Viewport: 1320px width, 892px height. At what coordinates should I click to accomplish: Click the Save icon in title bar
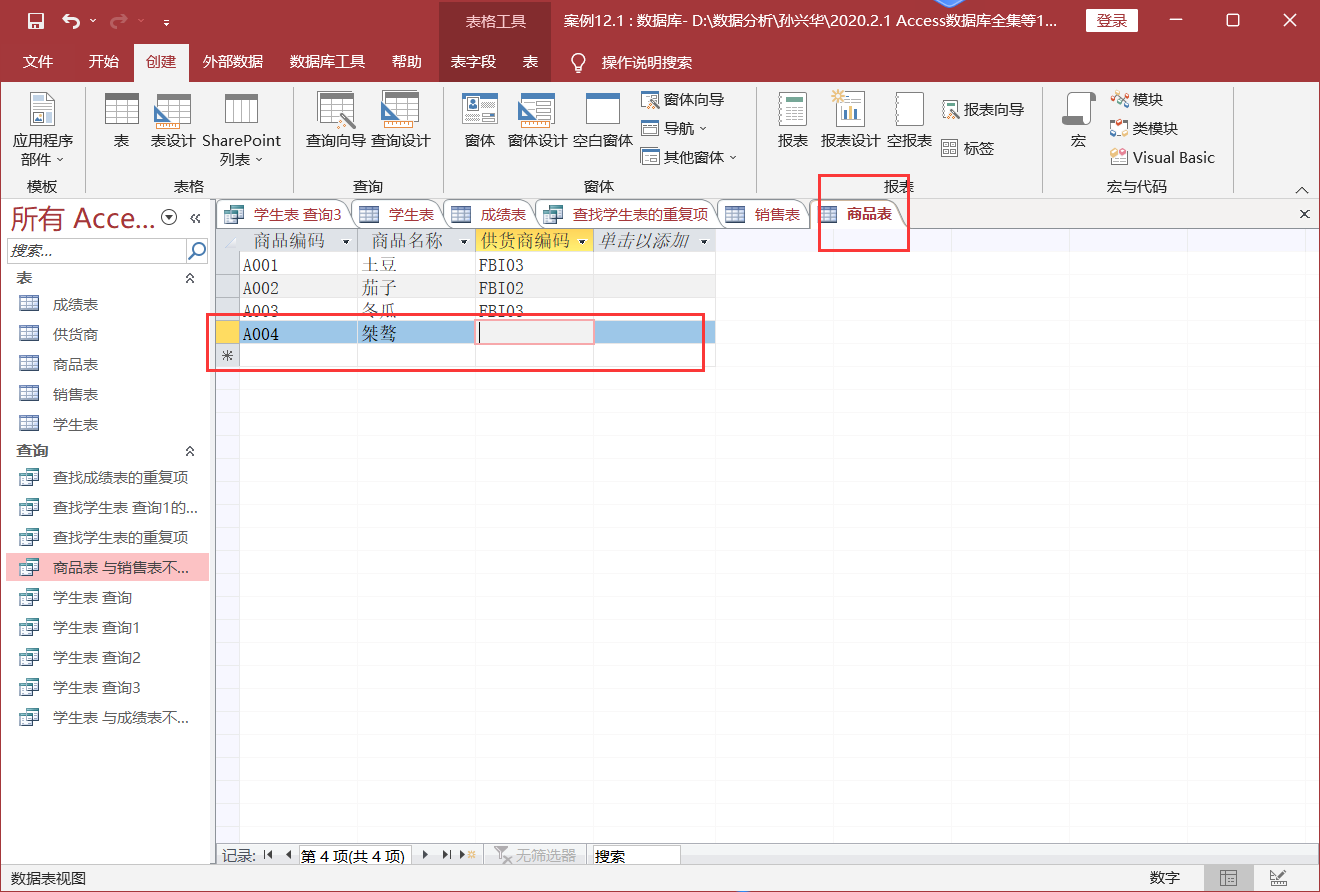[36, 21]
